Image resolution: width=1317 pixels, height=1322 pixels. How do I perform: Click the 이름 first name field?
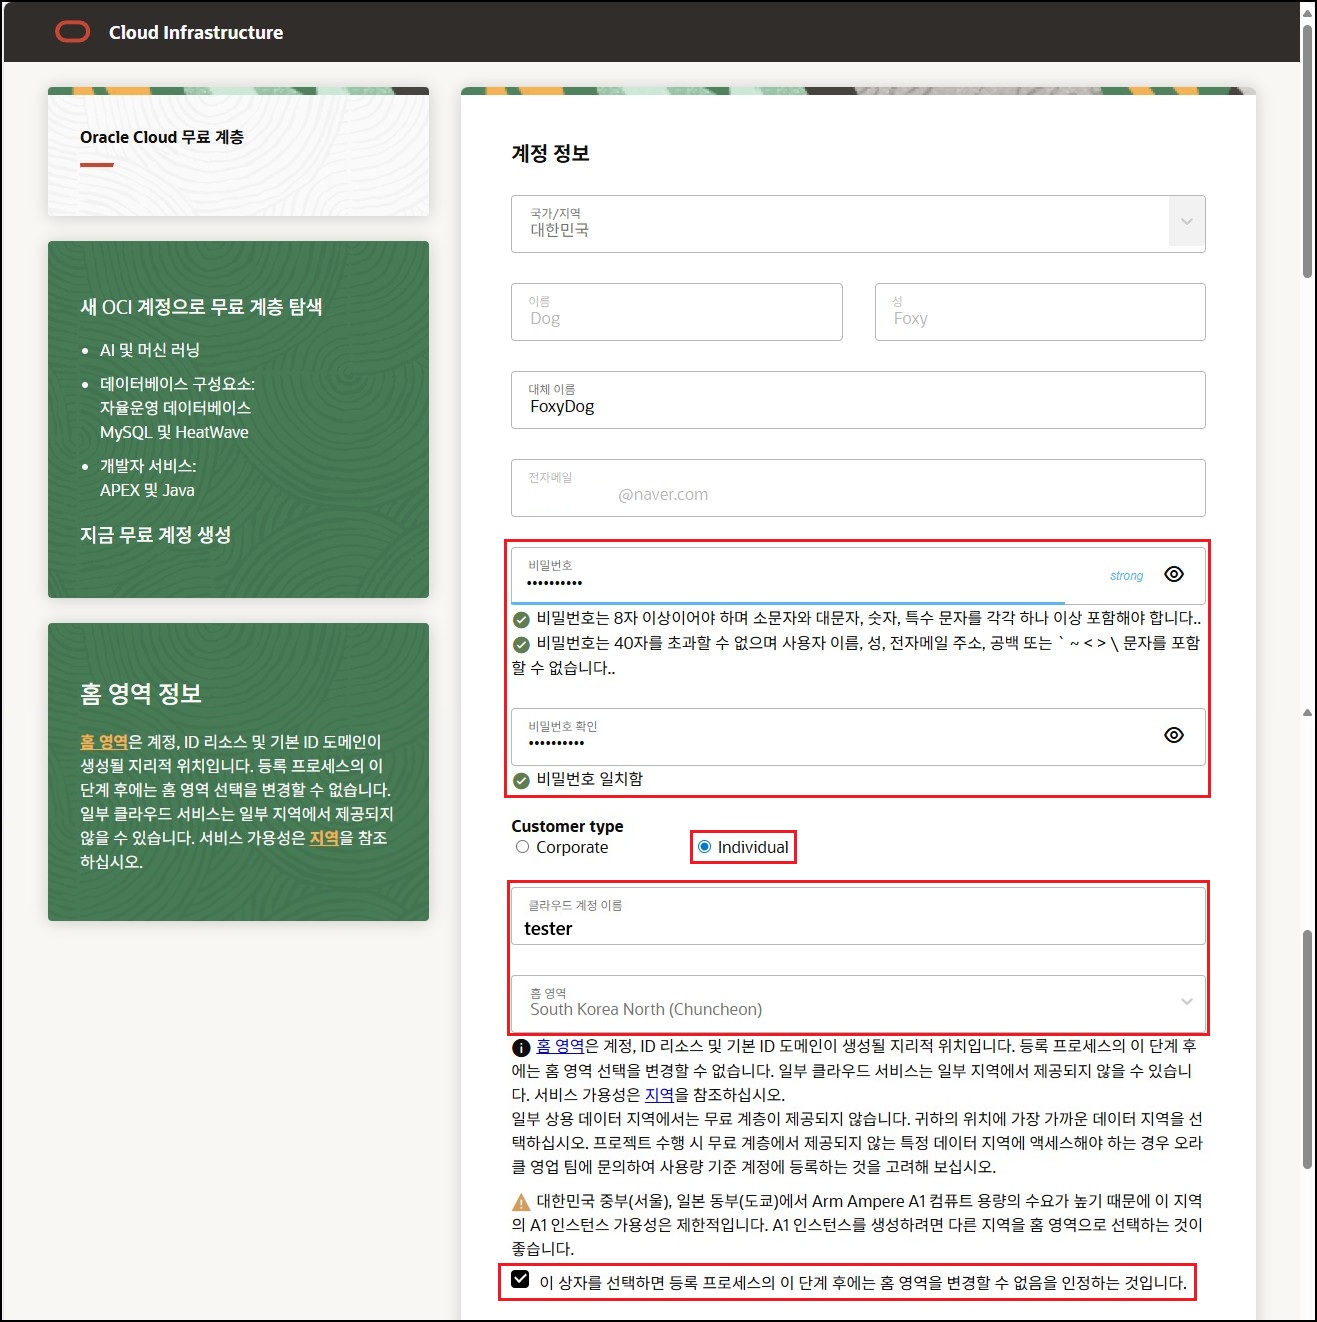tap(677, 312)
